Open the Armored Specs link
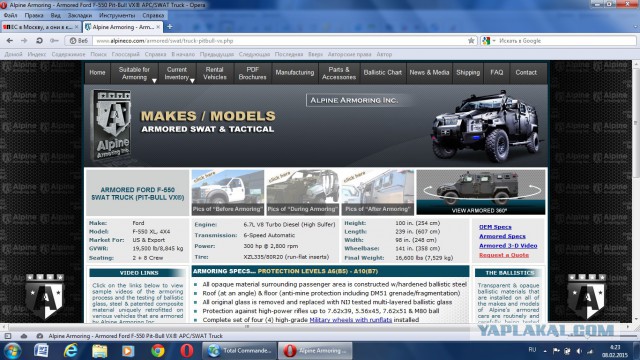The width and height of the screenshot is (640, 360). [x=502, y=236]
